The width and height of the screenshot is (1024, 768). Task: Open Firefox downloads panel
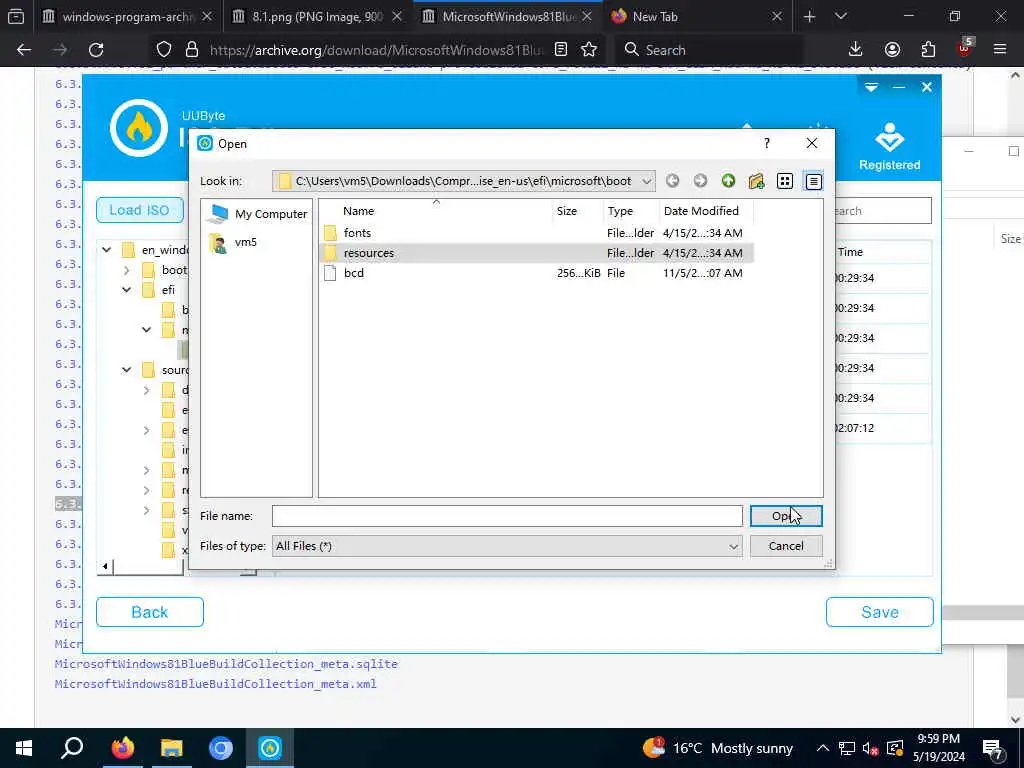(855, 50)
